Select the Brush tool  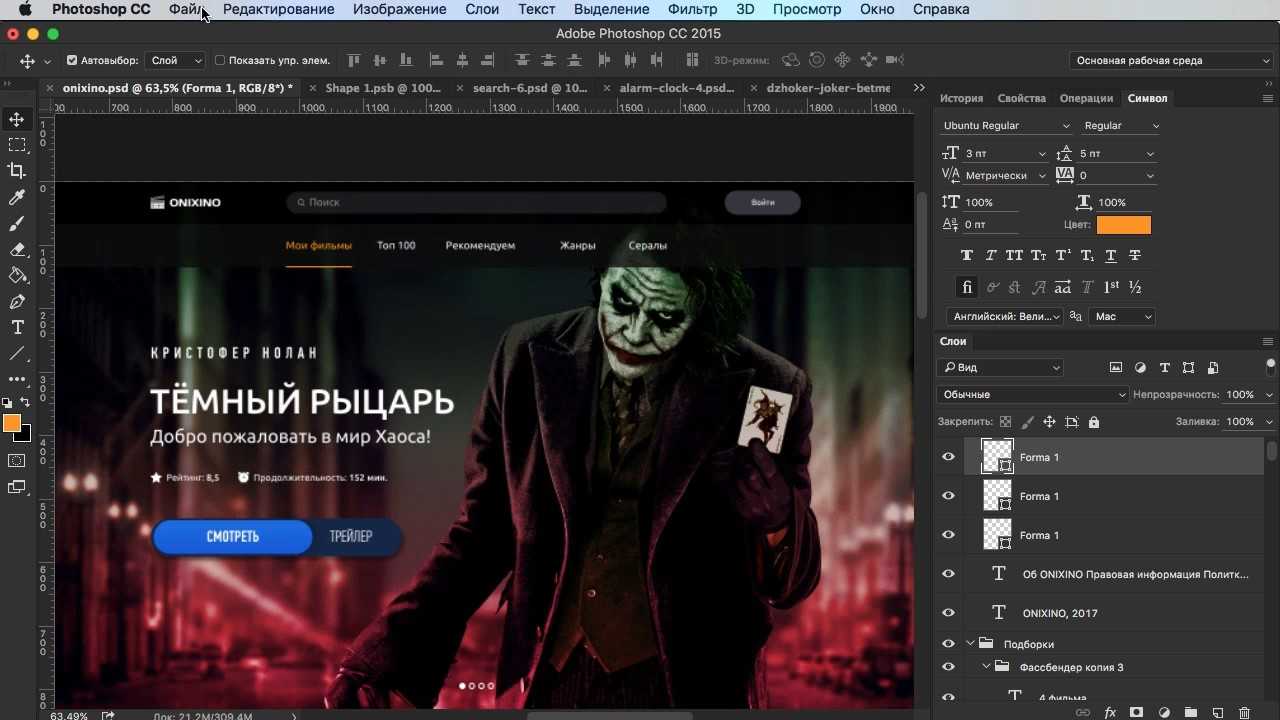(17, 224)
